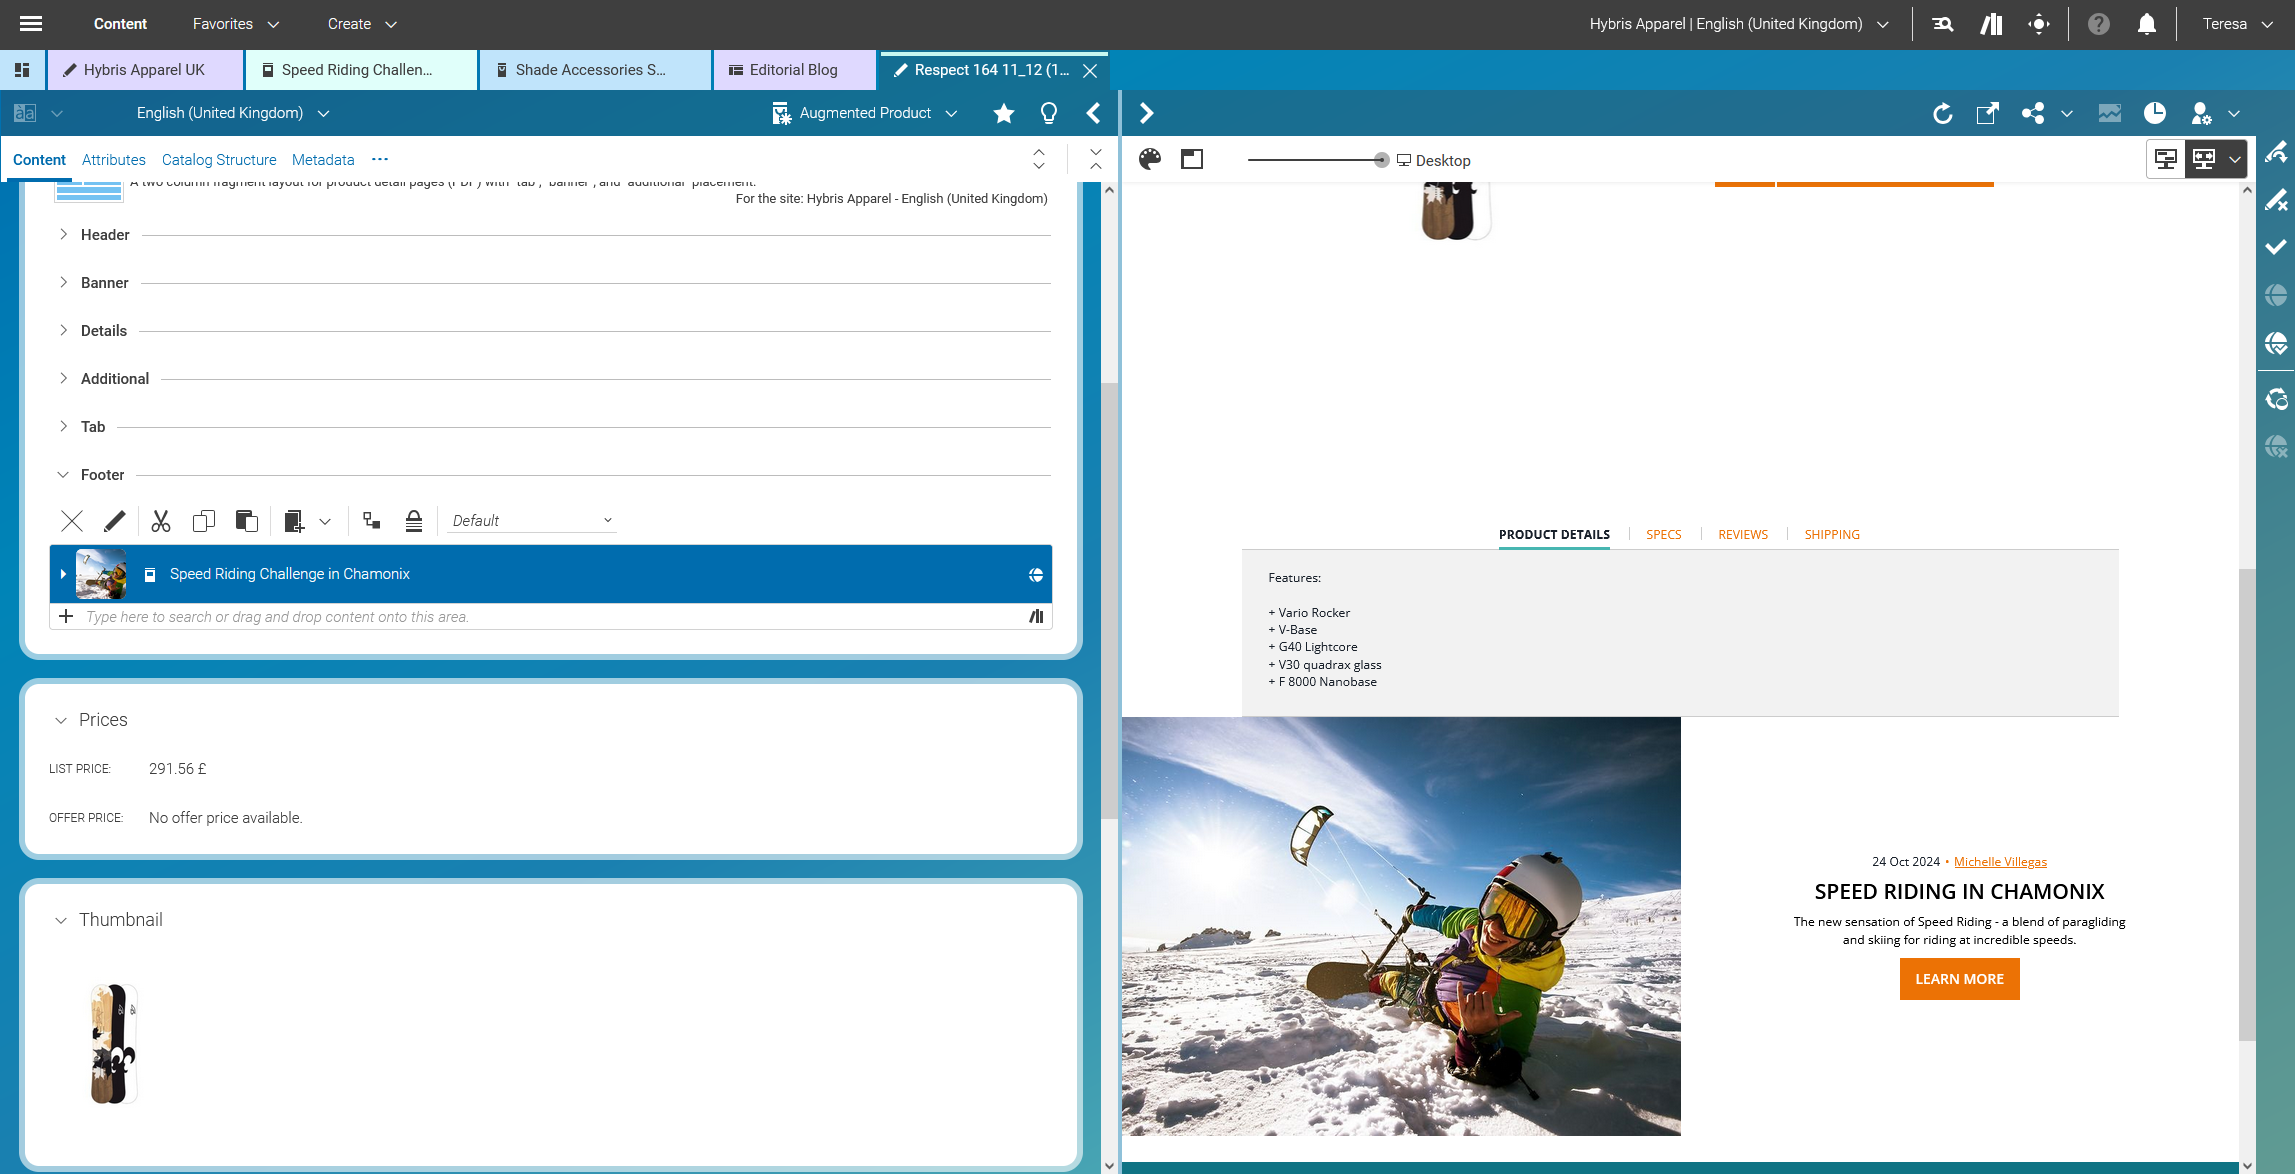
Task: Open the Editorial Blog document tab
Action: point(793,70)
